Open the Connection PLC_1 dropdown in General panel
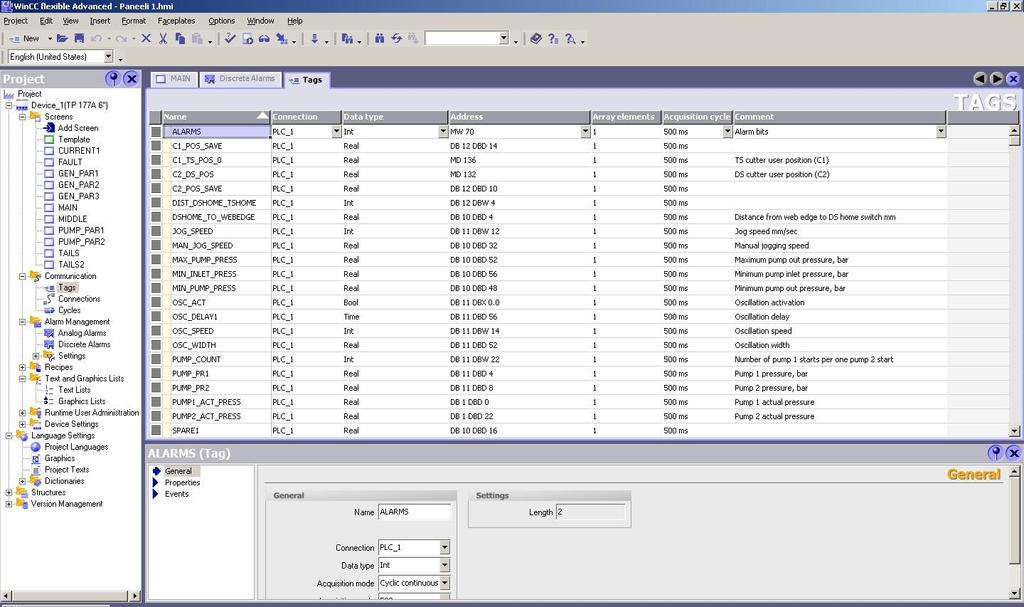This screenshot has width=1024, height=607. (x=445, y=548)
